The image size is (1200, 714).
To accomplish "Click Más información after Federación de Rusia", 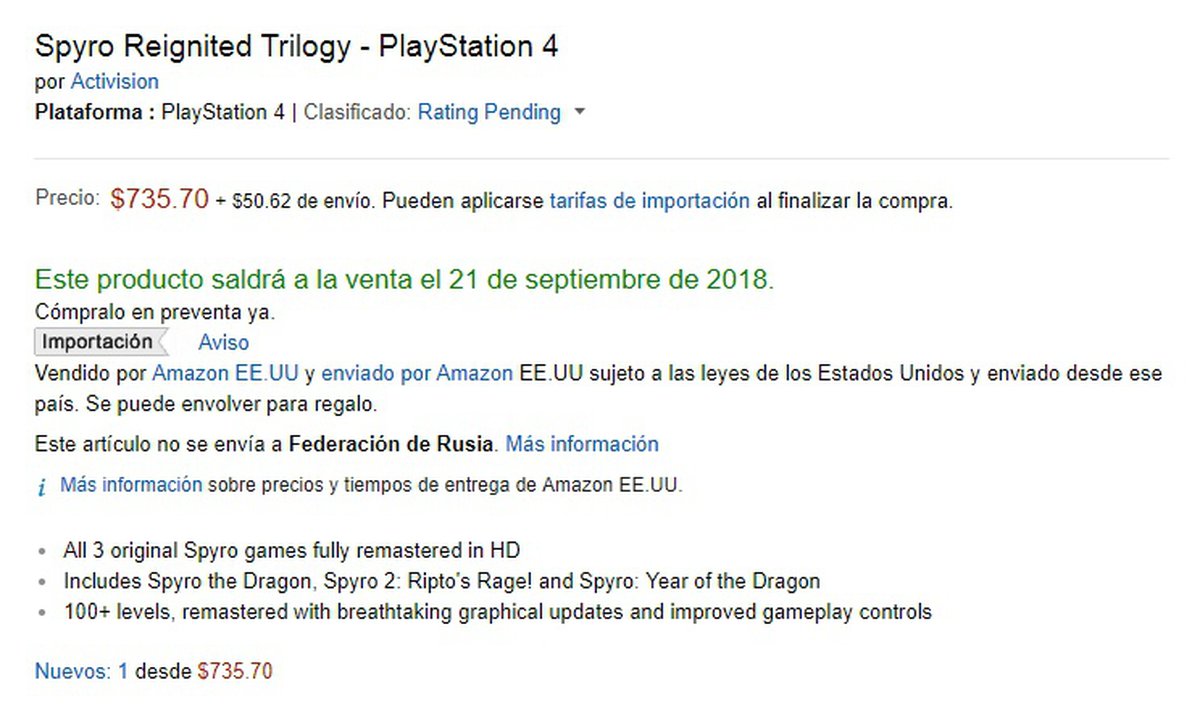I will [581, 443].
